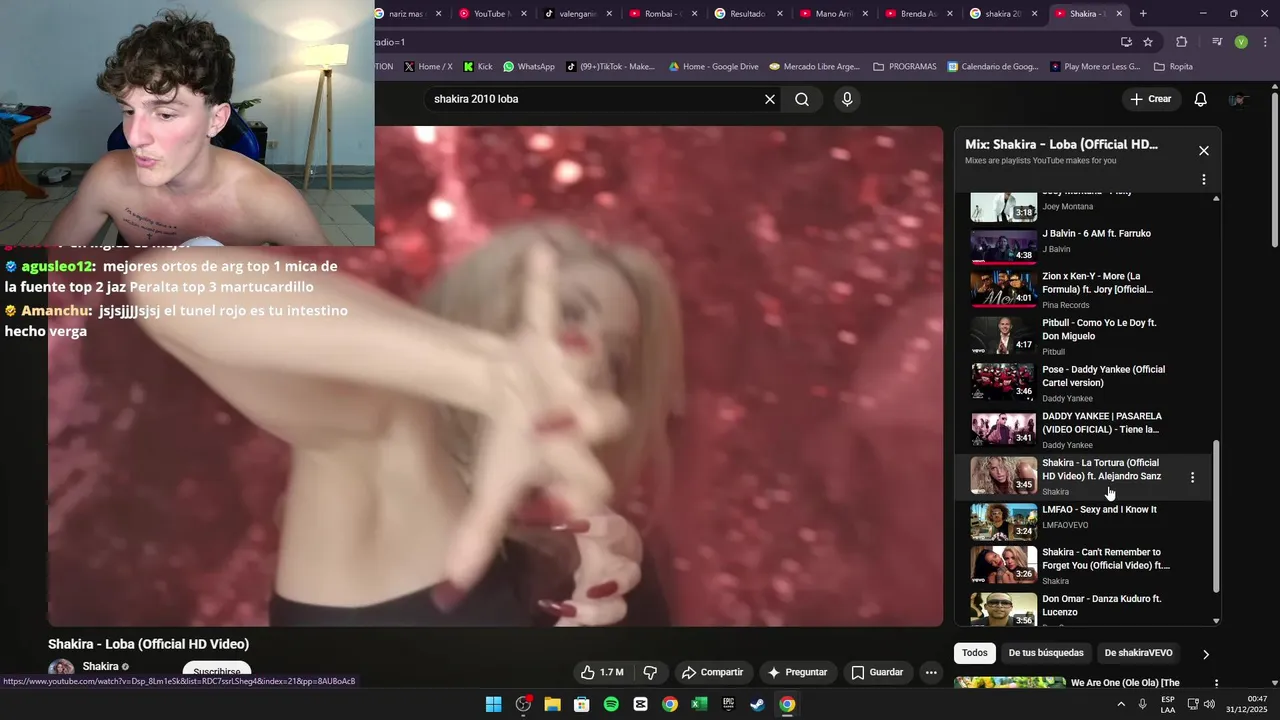Click the YouTube search magnifier button
1280x720 pixels.
pos(802,99)
